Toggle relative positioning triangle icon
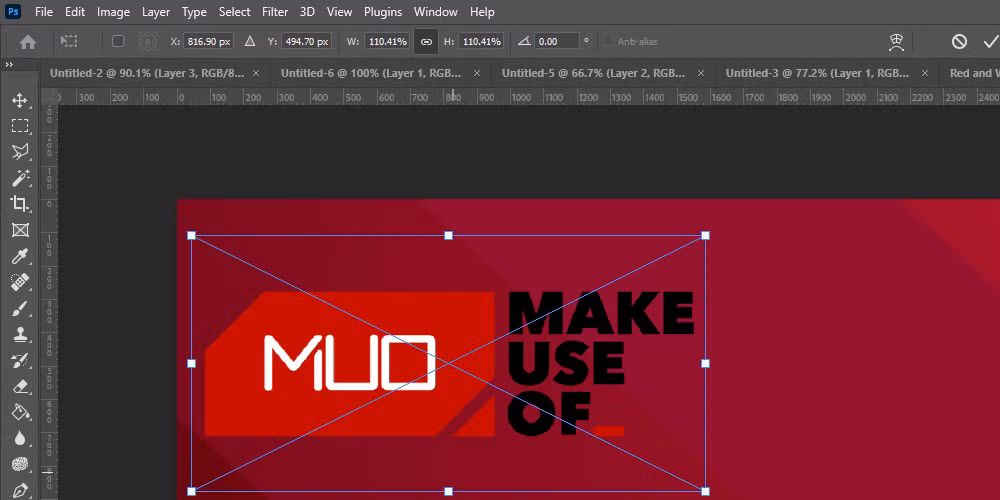 pos(250,41)
